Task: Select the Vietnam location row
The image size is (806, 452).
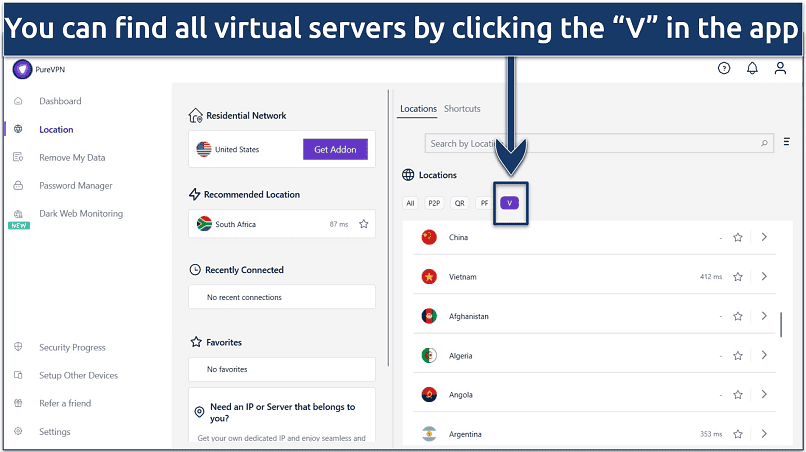Action: tap(595, 277)
